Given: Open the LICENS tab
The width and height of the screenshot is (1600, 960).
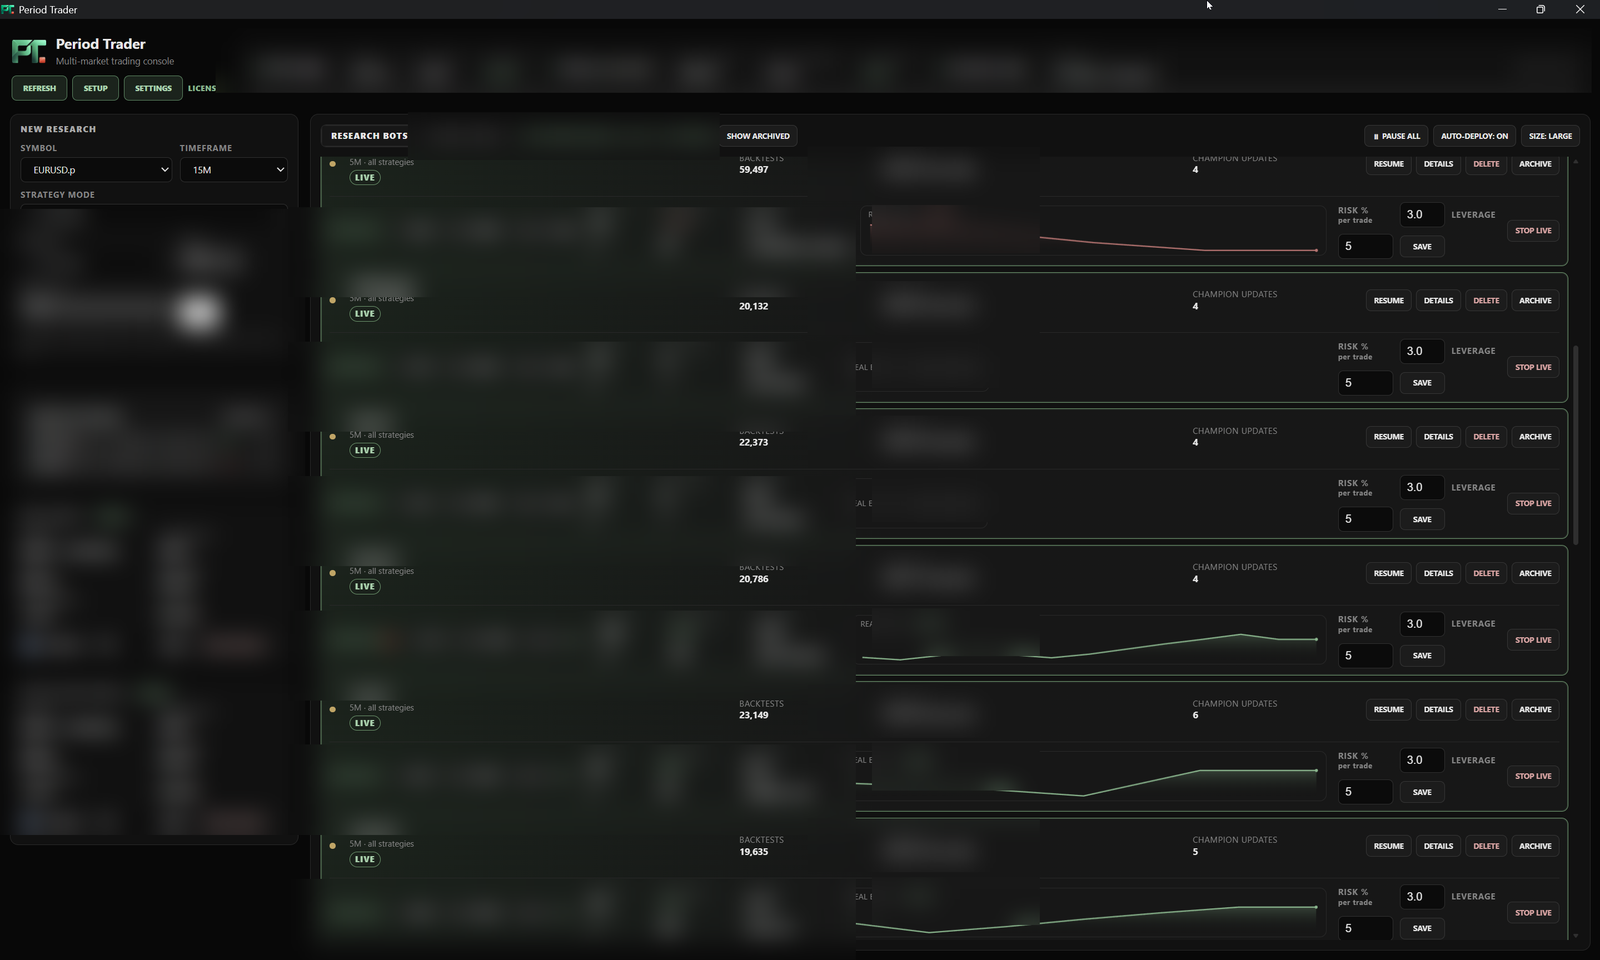Looking at the screenshot, I should point(202,88).
